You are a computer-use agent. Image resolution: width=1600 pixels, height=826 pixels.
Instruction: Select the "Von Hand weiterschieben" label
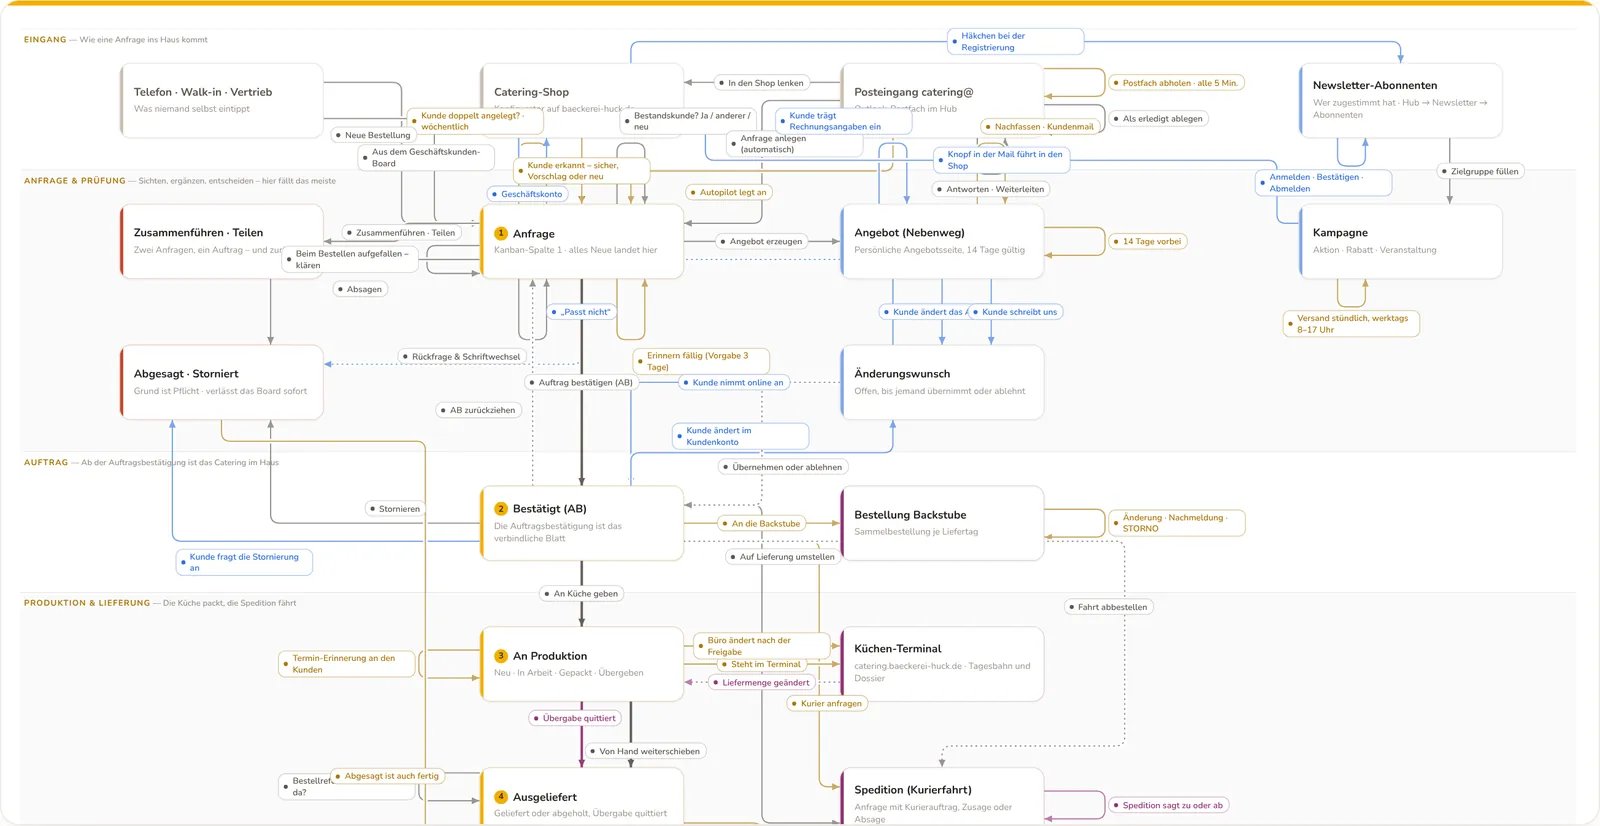click(x=645, y=751)
